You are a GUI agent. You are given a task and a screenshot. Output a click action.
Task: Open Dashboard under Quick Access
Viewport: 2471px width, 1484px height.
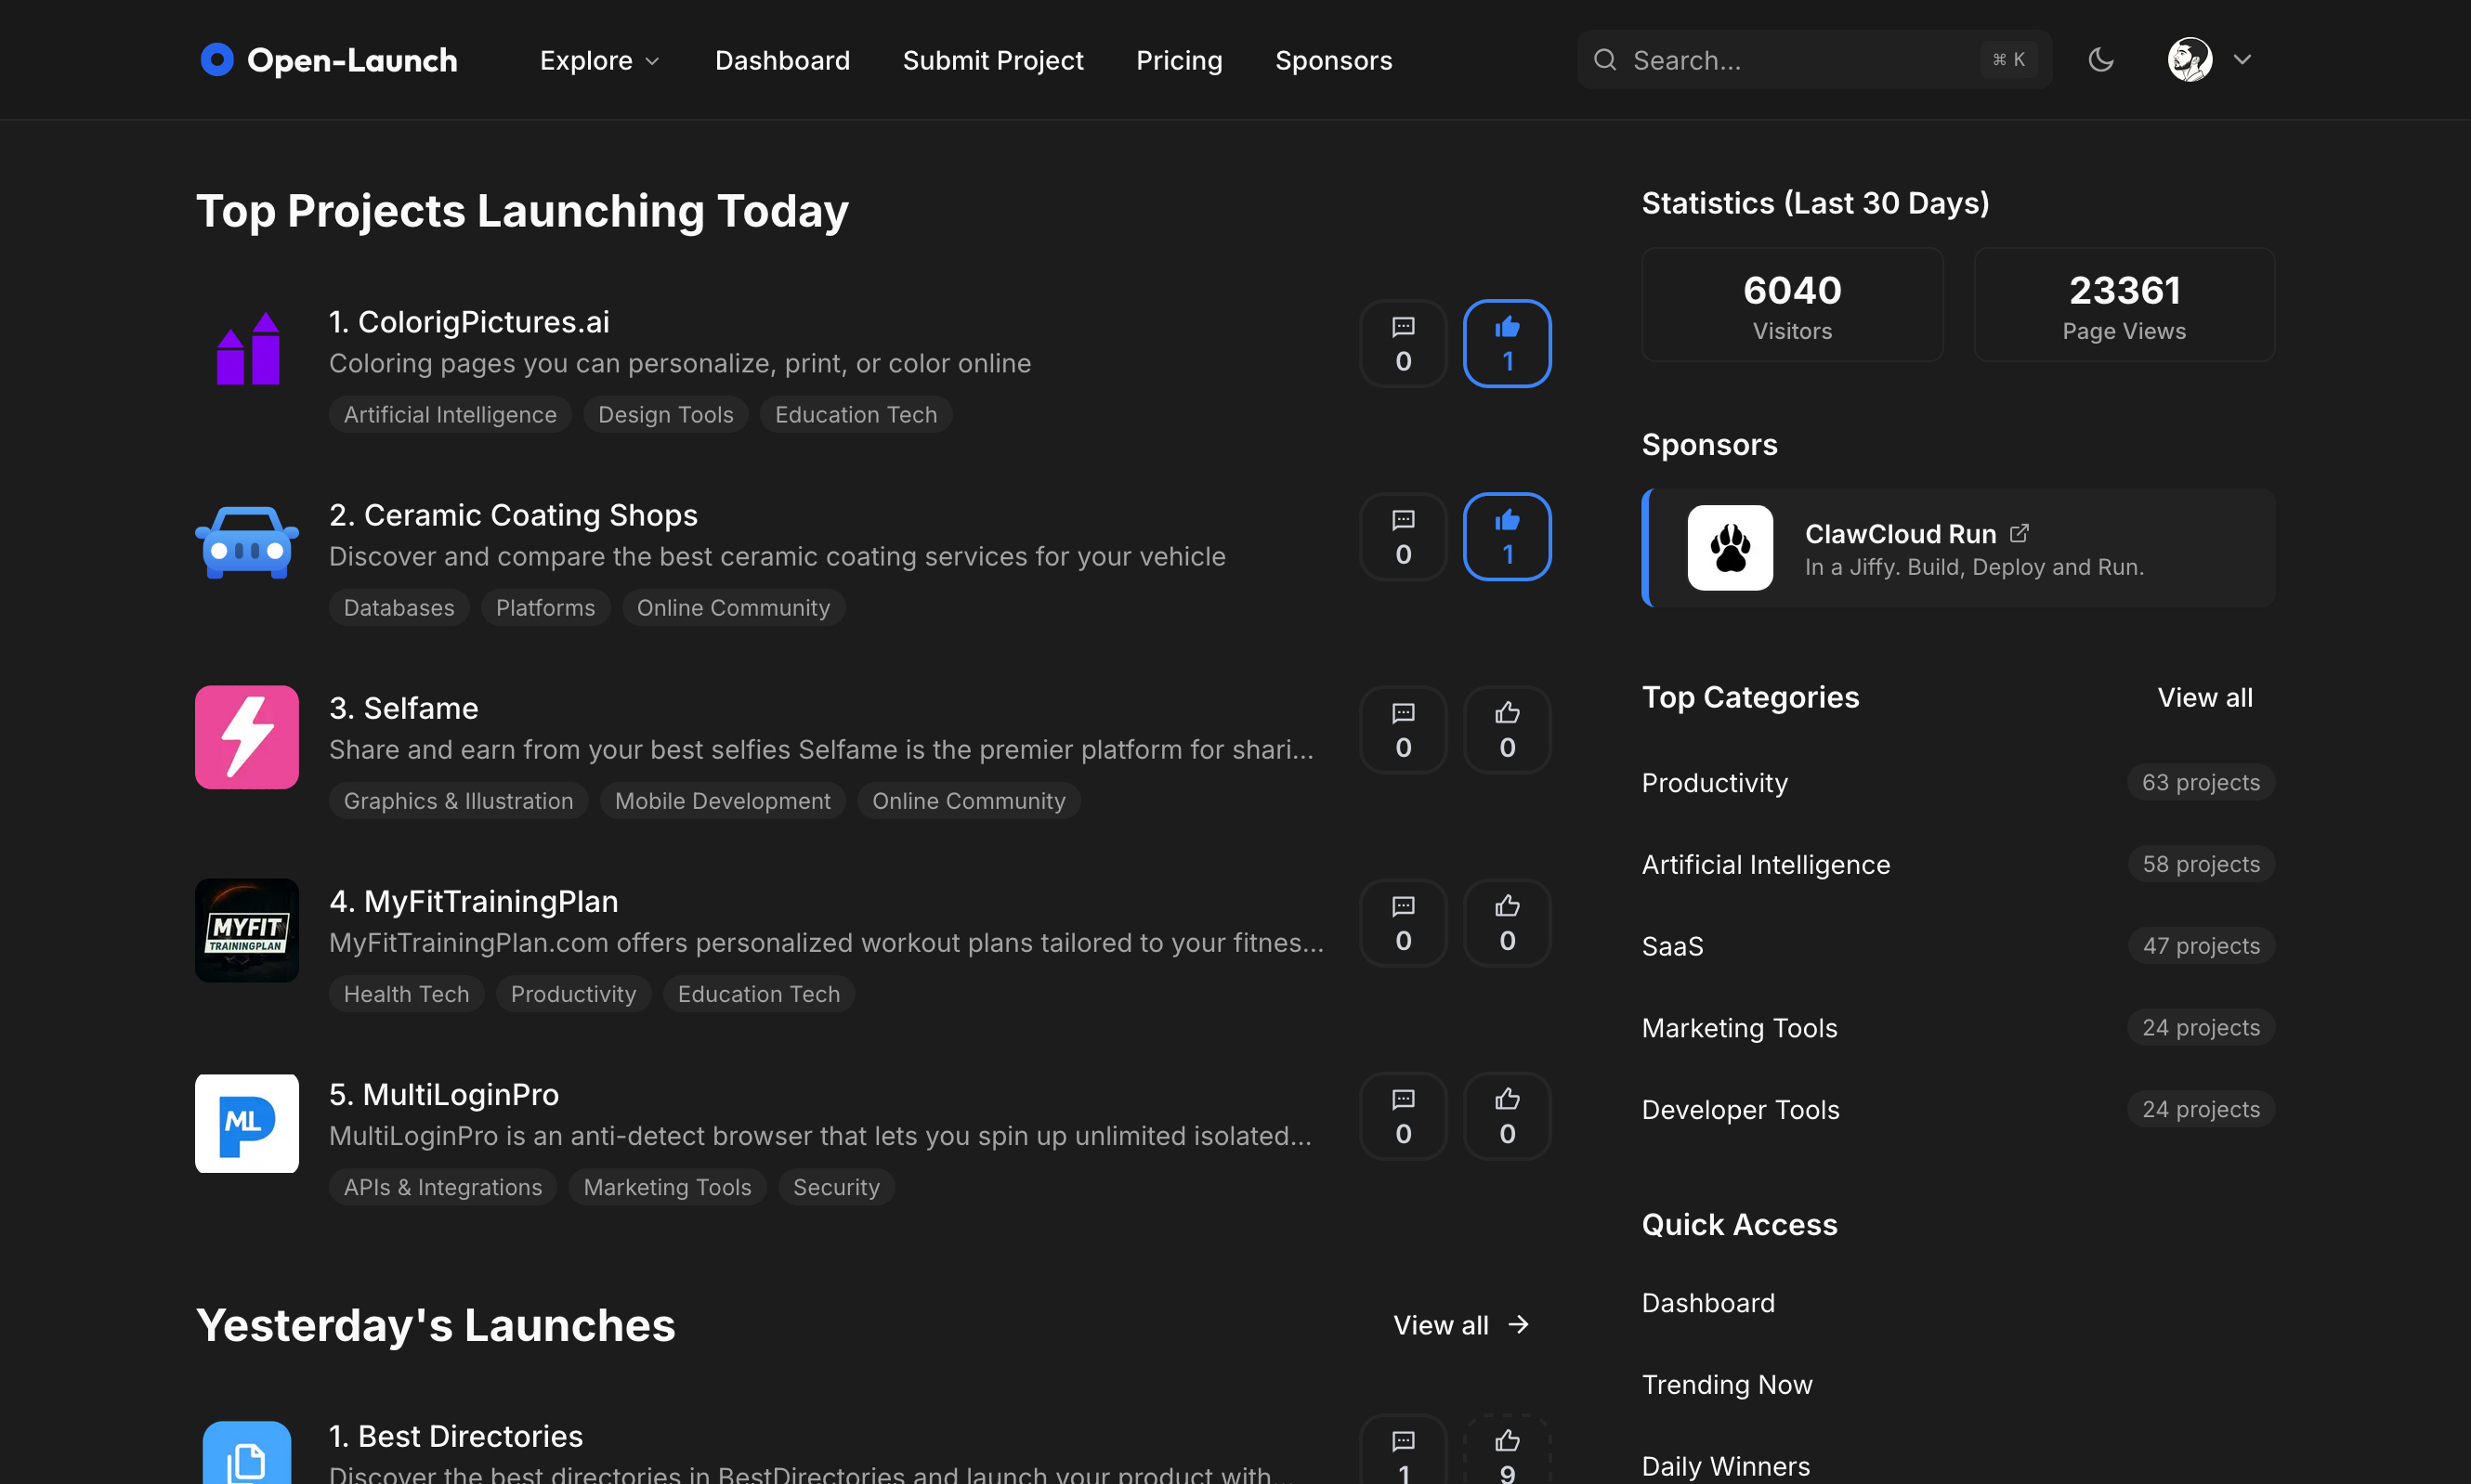(1708, 1303)
